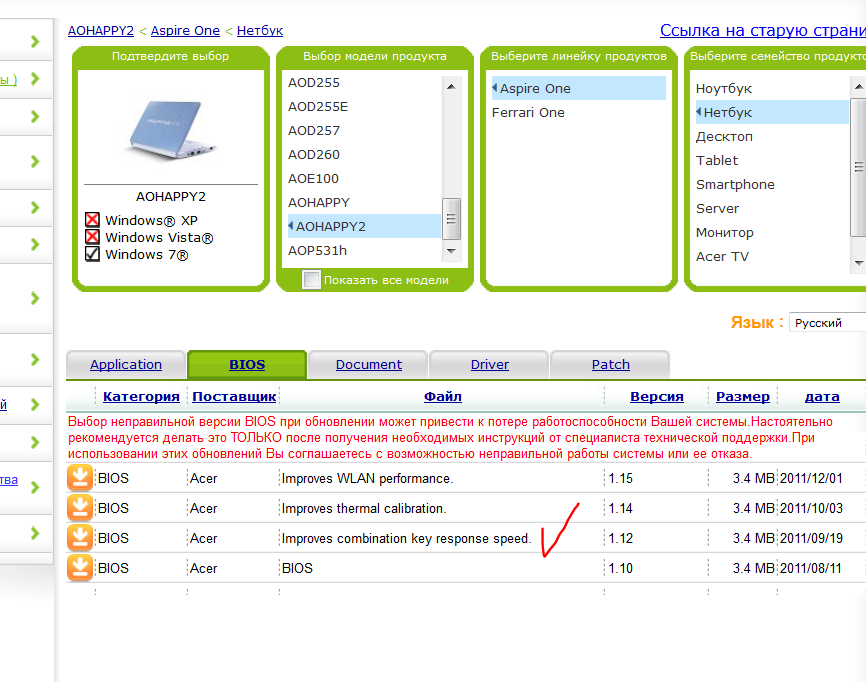This screenshot has width=866, height=682.
Task: Select AOP531h model
Action: point(364,251)
